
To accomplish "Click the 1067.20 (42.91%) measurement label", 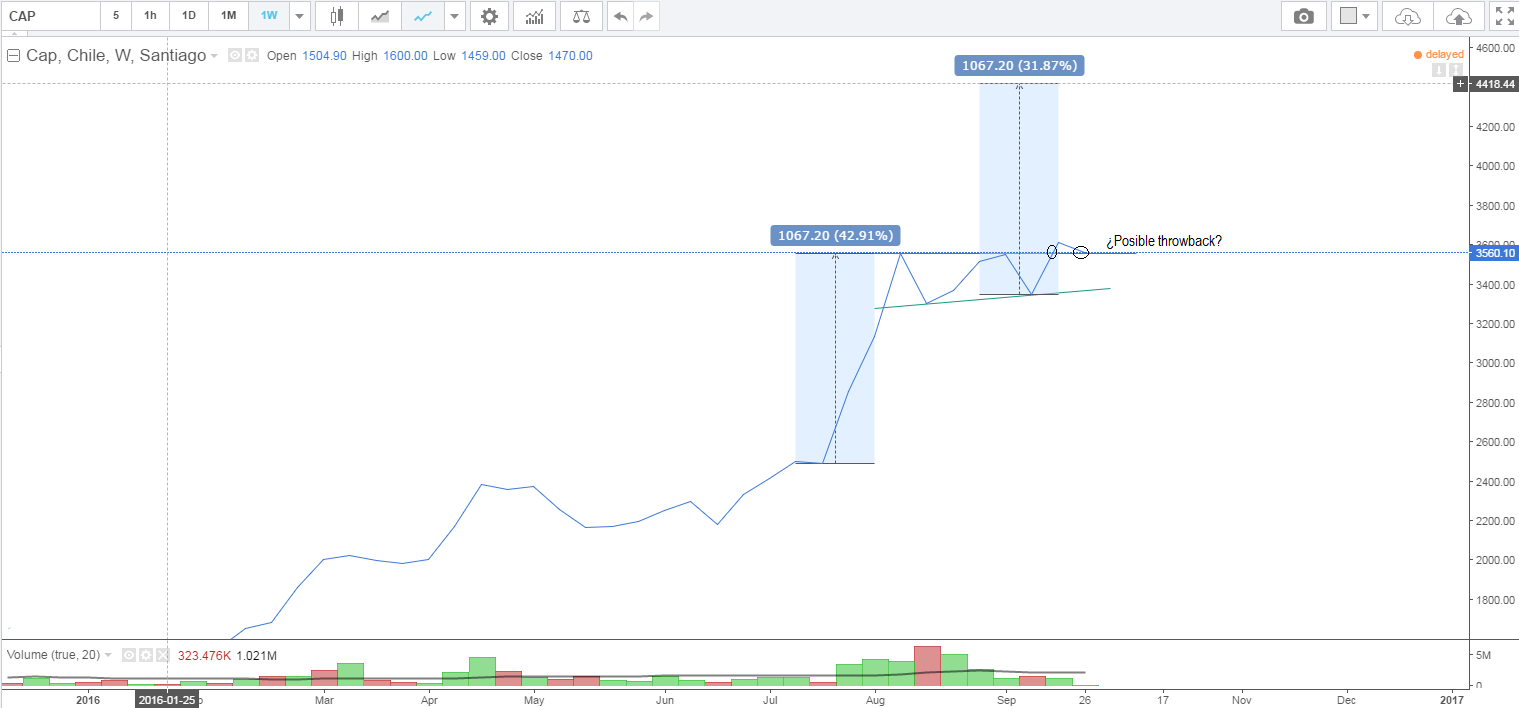I will [836, 236].
